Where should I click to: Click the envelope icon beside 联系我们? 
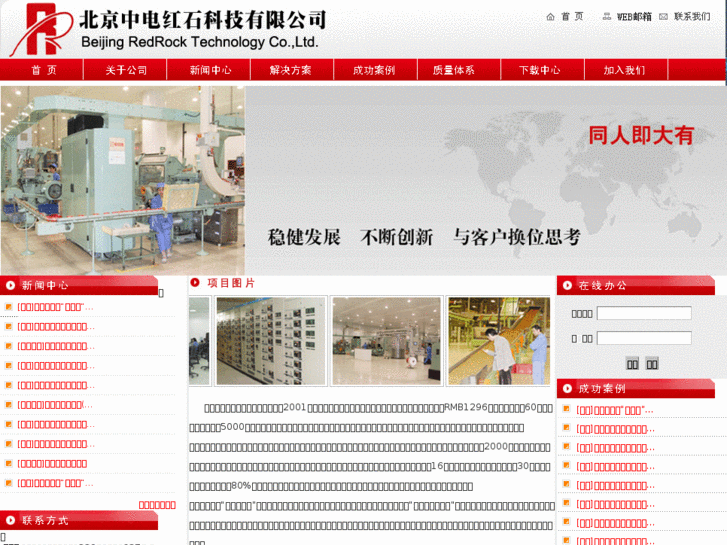click(x=663, y=17)
